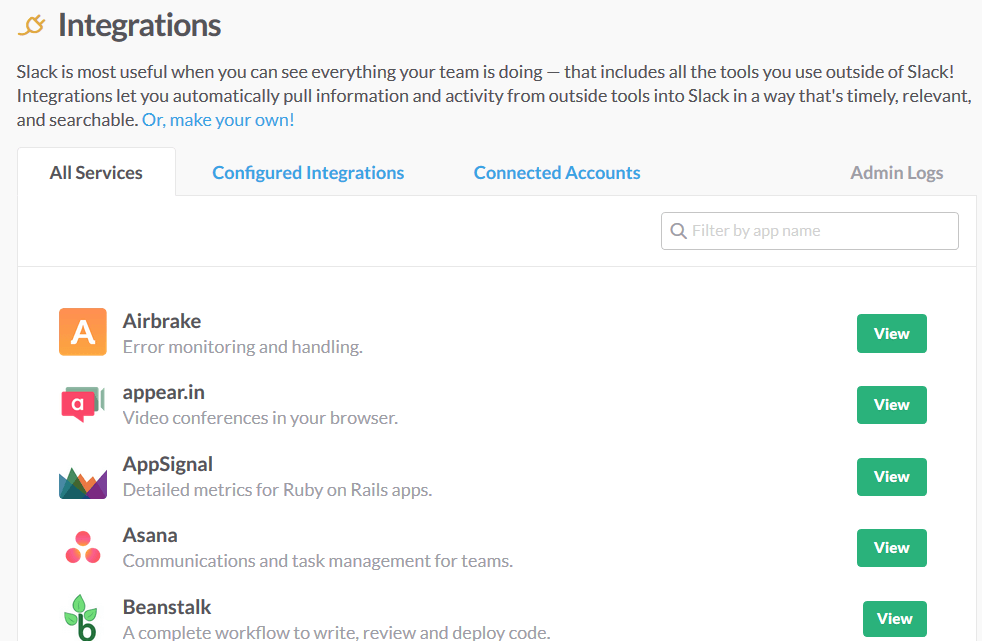View the Asana integration

coord(891,548)
